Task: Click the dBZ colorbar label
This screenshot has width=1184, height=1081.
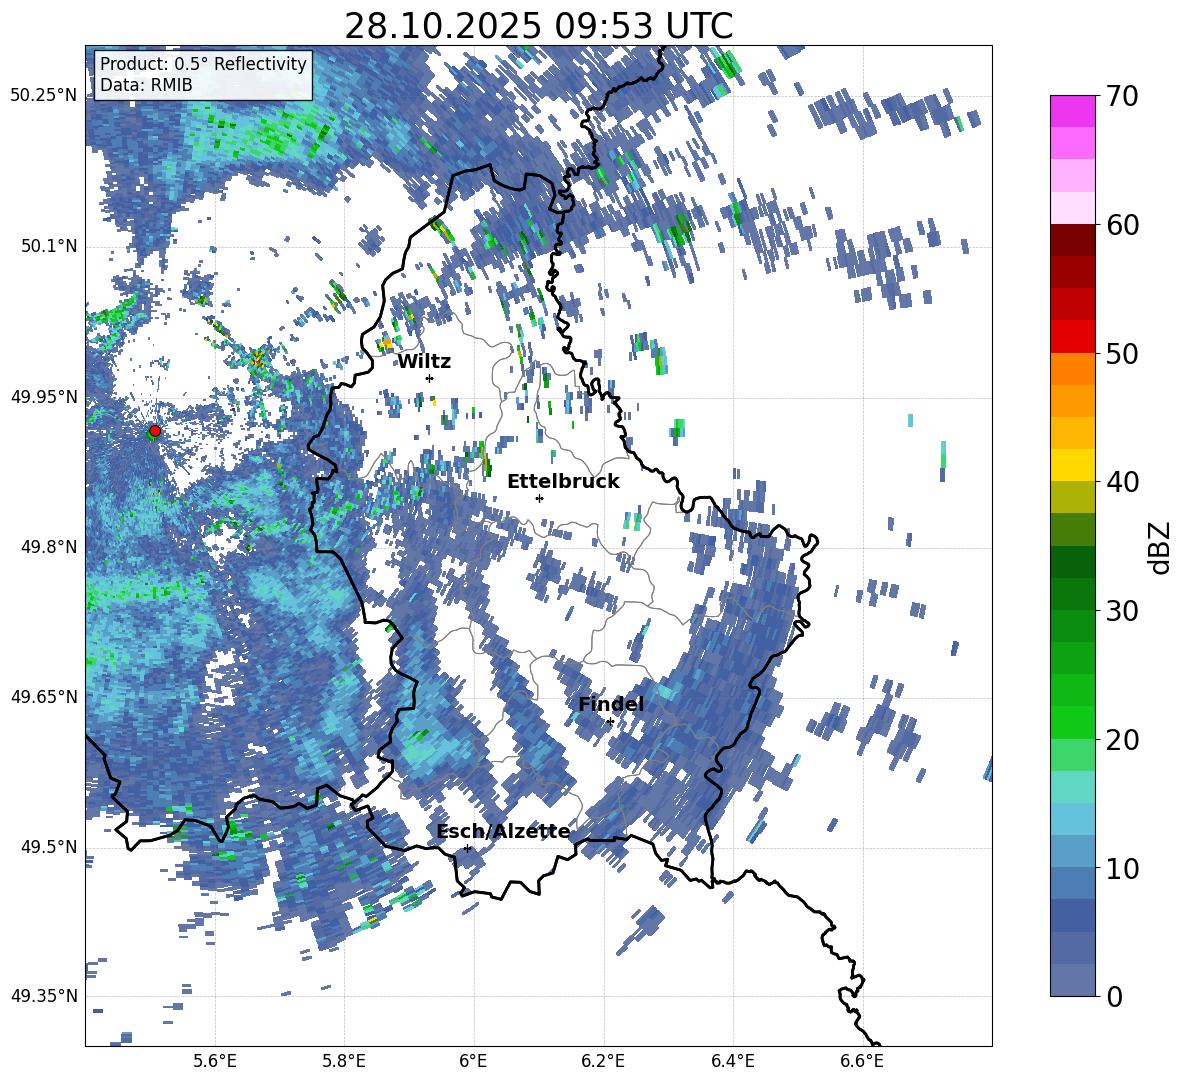Action: click(1161, 547)
